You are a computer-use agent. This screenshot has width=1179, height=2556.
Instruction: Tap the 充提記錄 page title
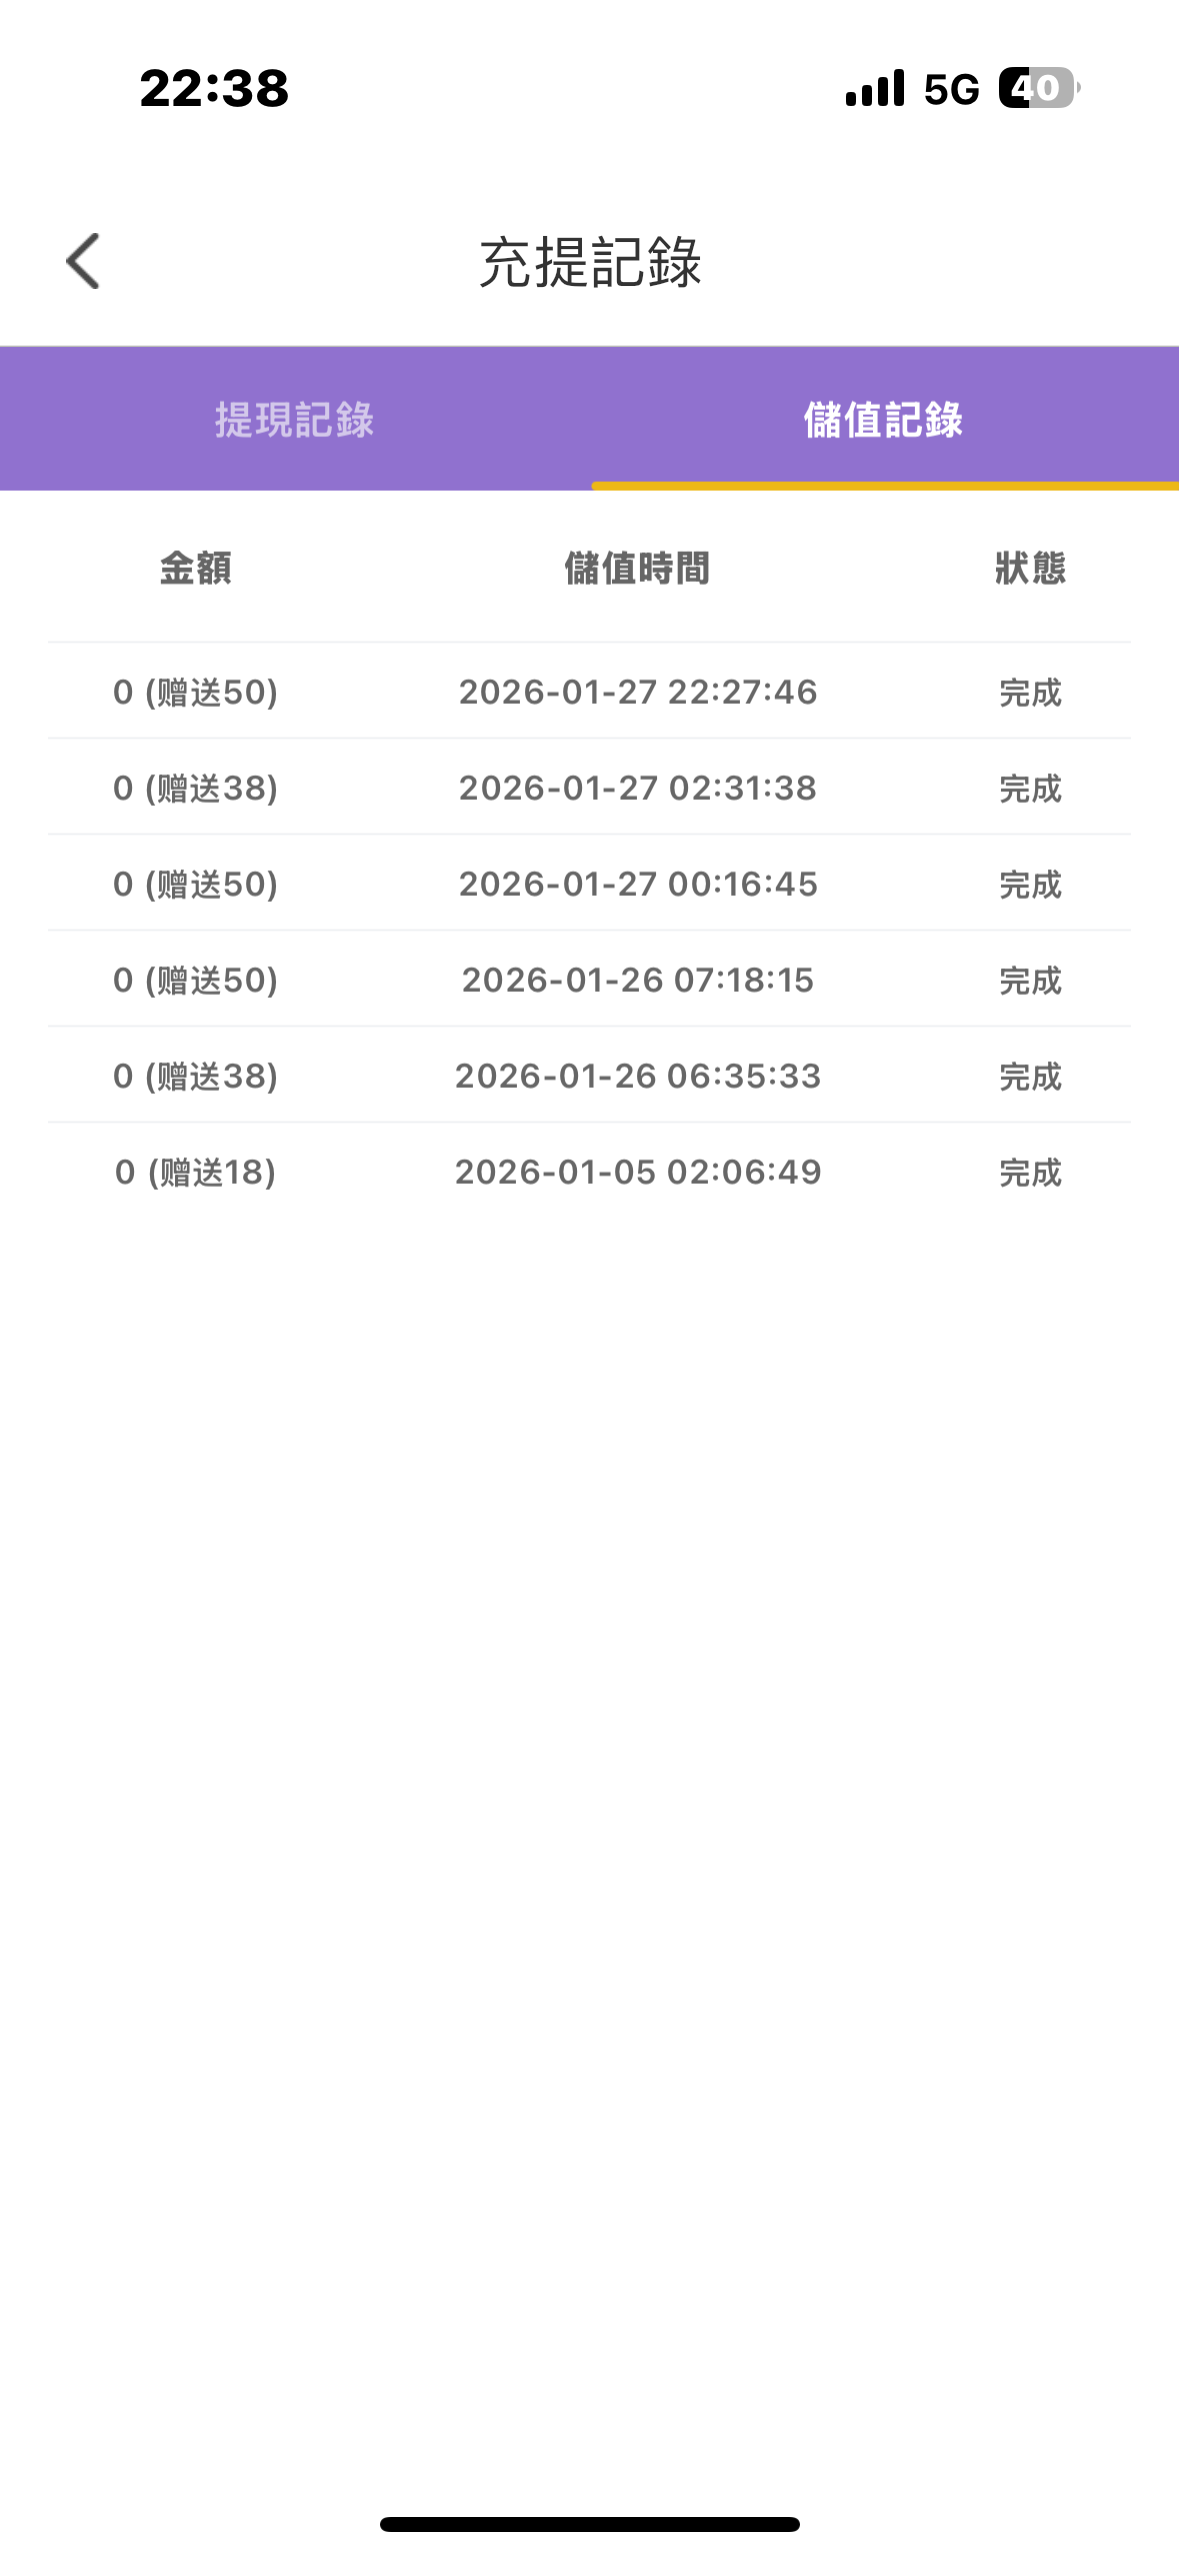click(x=590, y=262)
